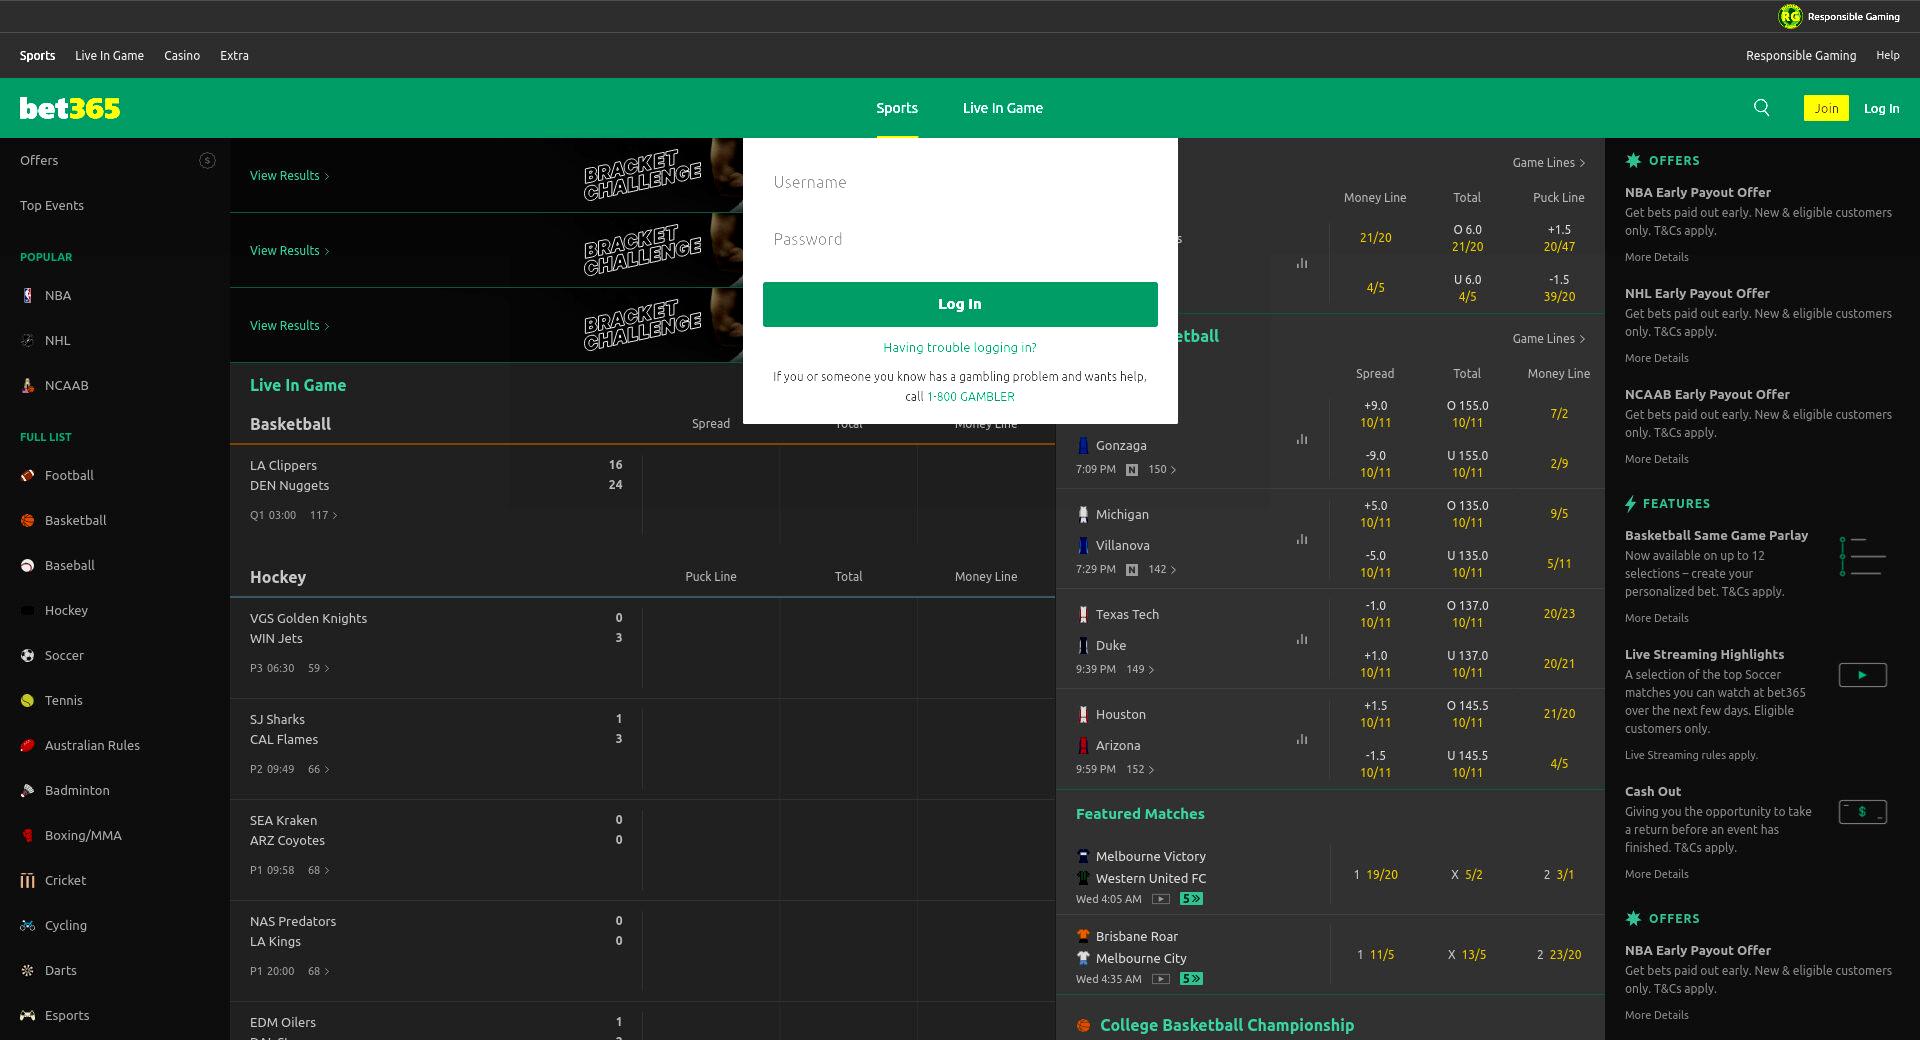Select Duke money line odds 20/21
The height and width of the screenshot is (1040, 1920).
(x=1559, y=664)
